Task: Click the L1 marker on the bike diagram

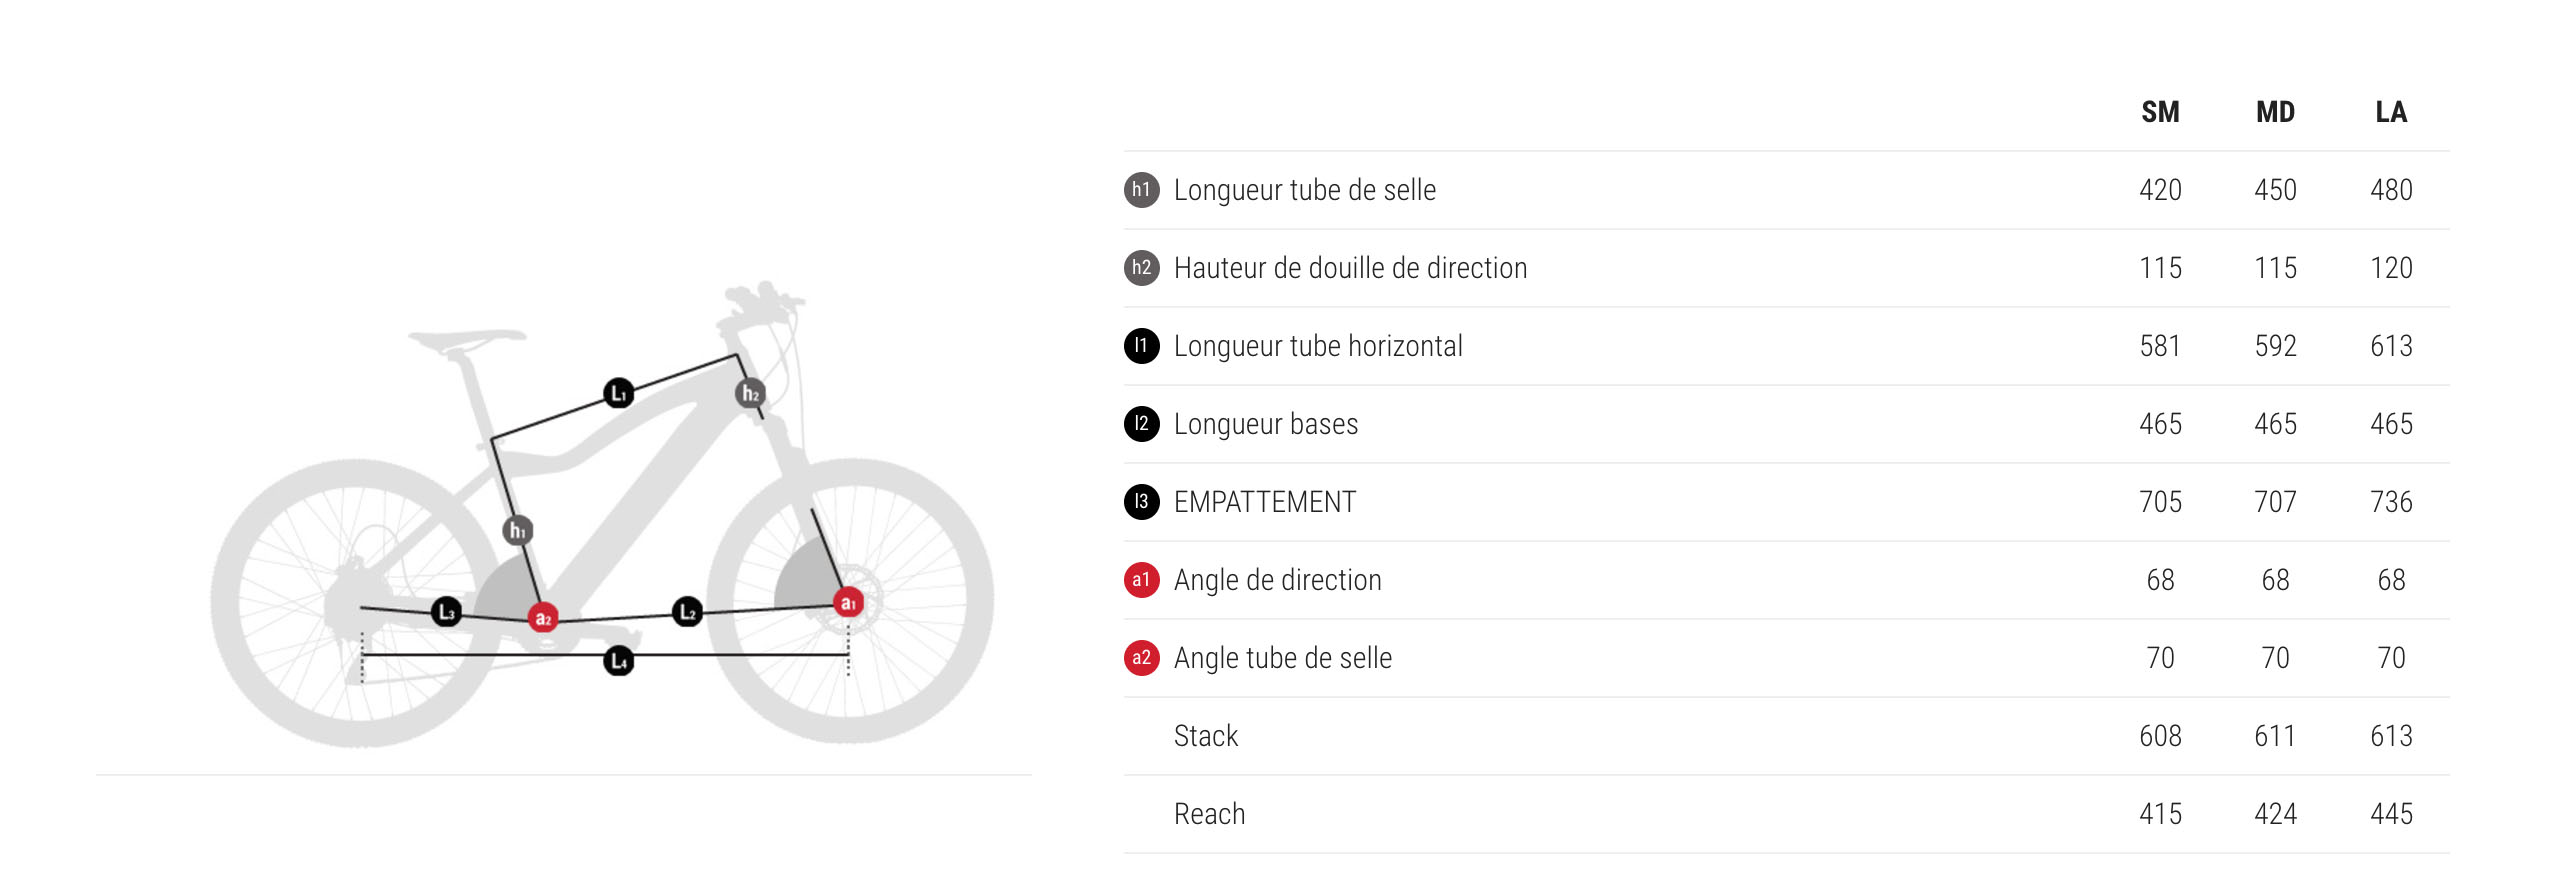Action: pos(619,393)
